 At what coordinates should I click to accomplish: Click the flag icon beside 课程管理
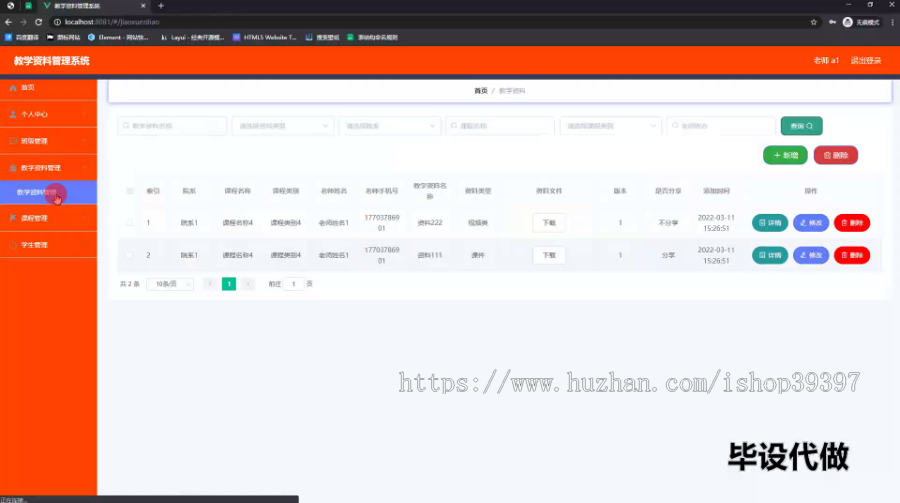13,218
